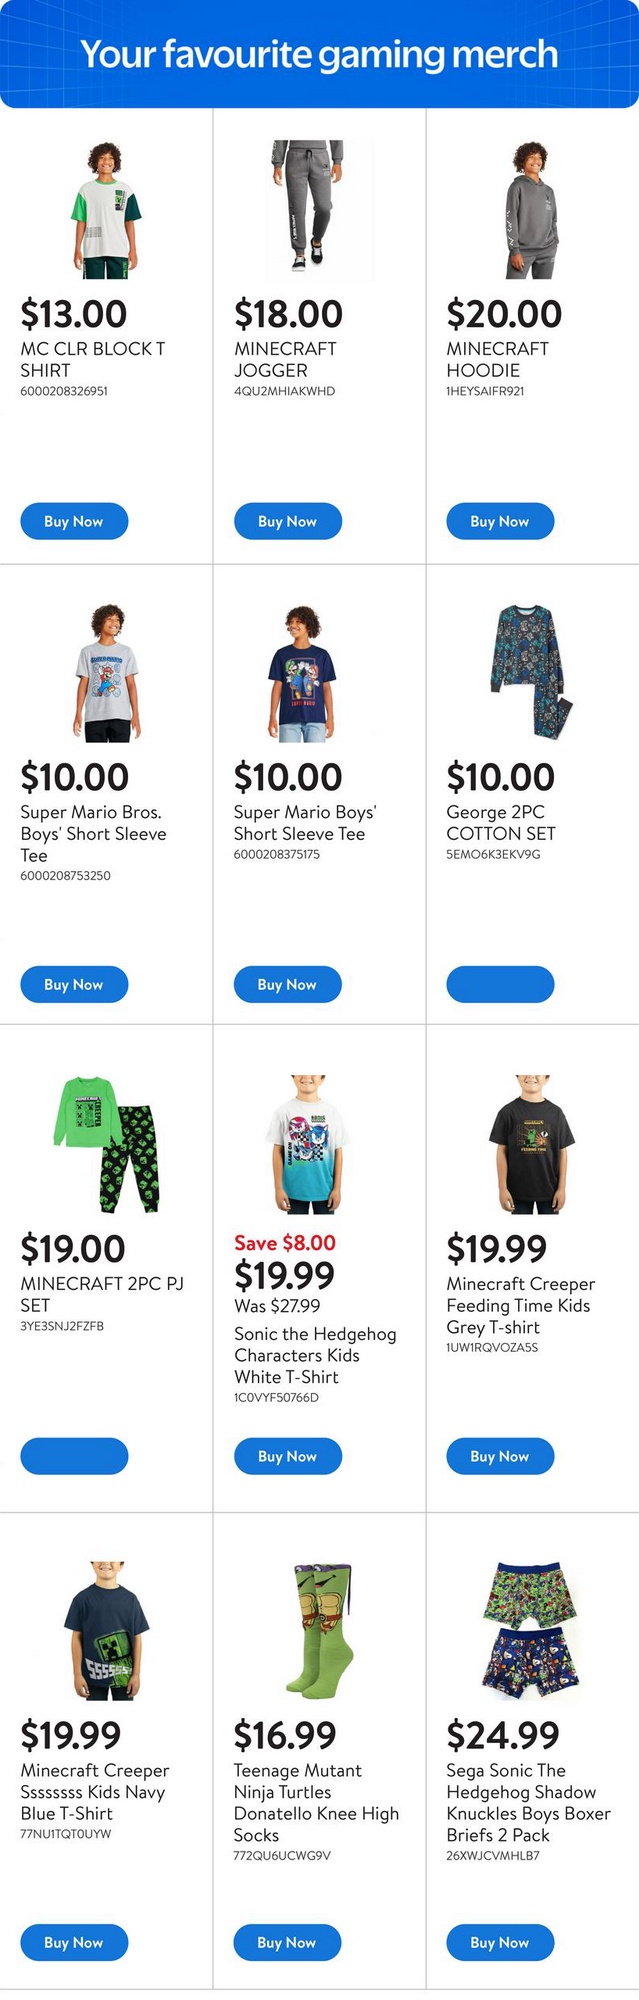The image size is (639, 2000).
Task: Click Buy Now under Minecraft Jogger
Action: [288, 521]
